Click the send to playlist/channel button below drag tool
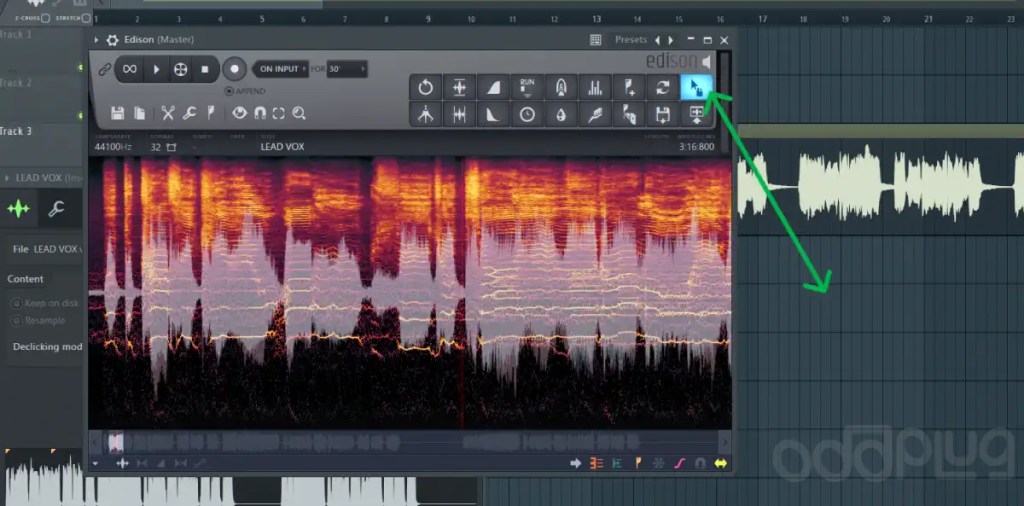Screen dimensions: 1024x506 click(697, 115)
